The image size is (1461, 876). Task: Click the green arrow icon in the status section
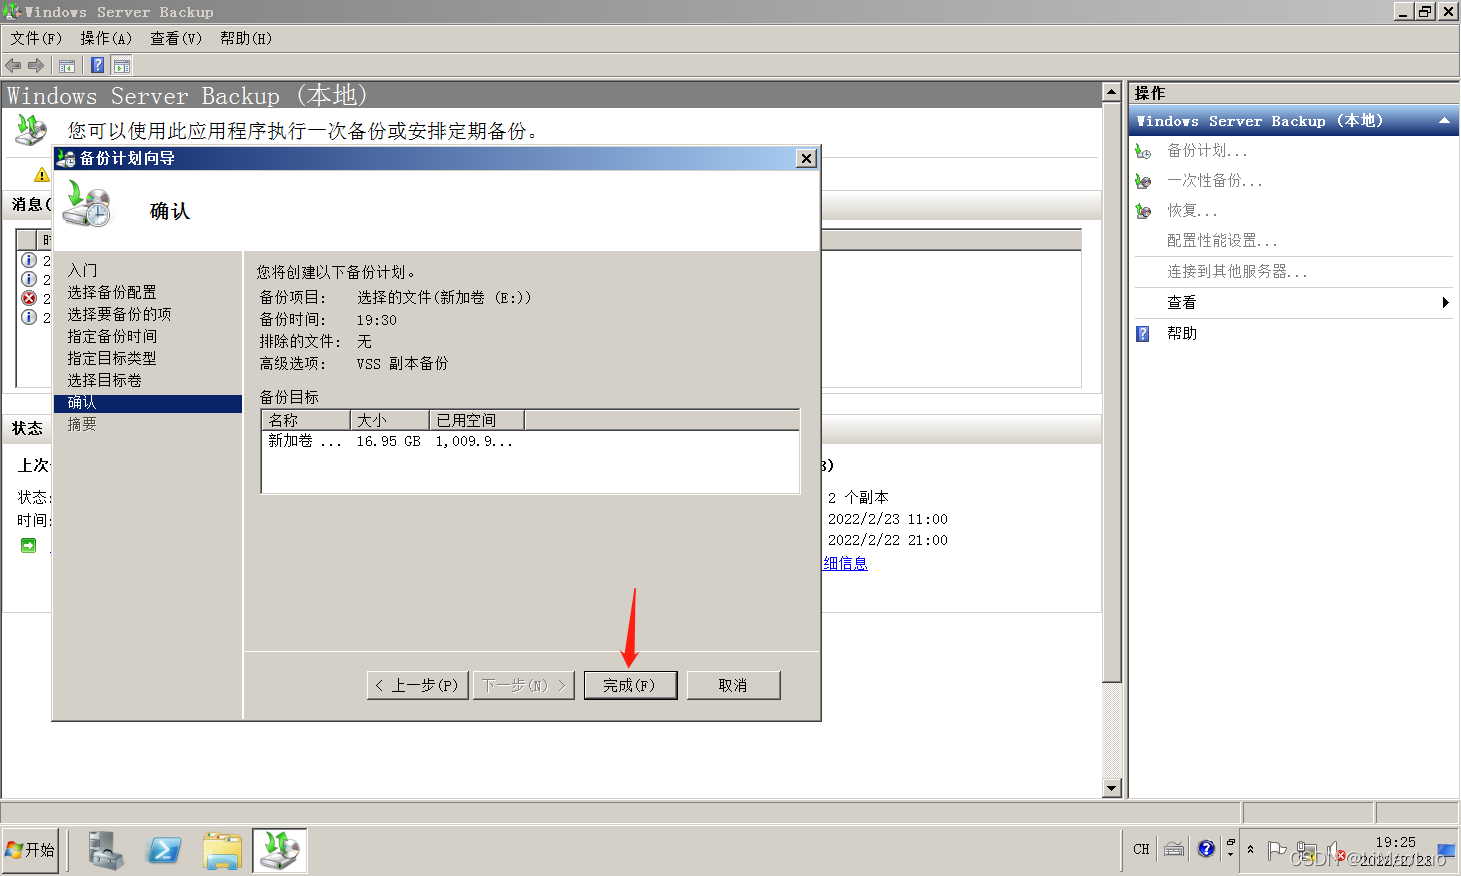28,545
